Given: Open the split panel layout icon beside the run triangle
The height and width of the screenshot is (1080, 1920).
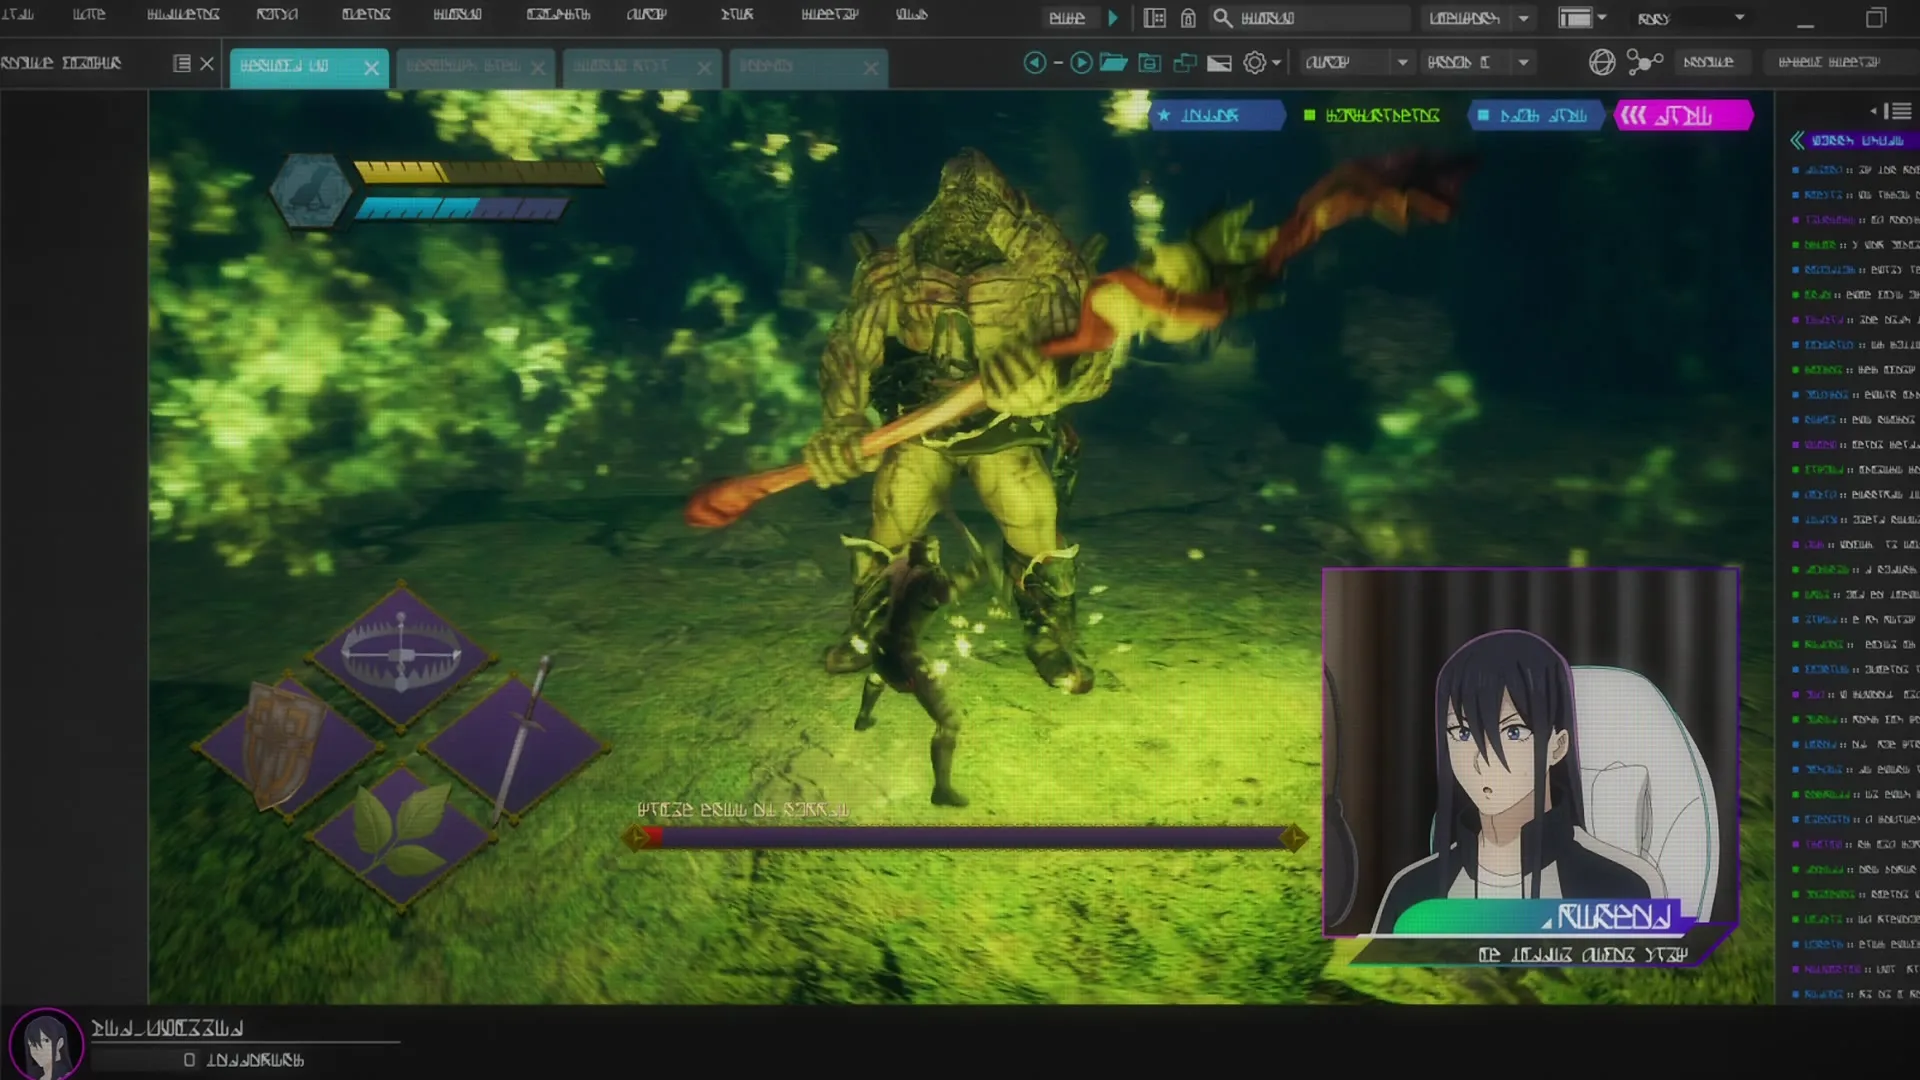Looking at the screenshot, I should pos(1154,18).
